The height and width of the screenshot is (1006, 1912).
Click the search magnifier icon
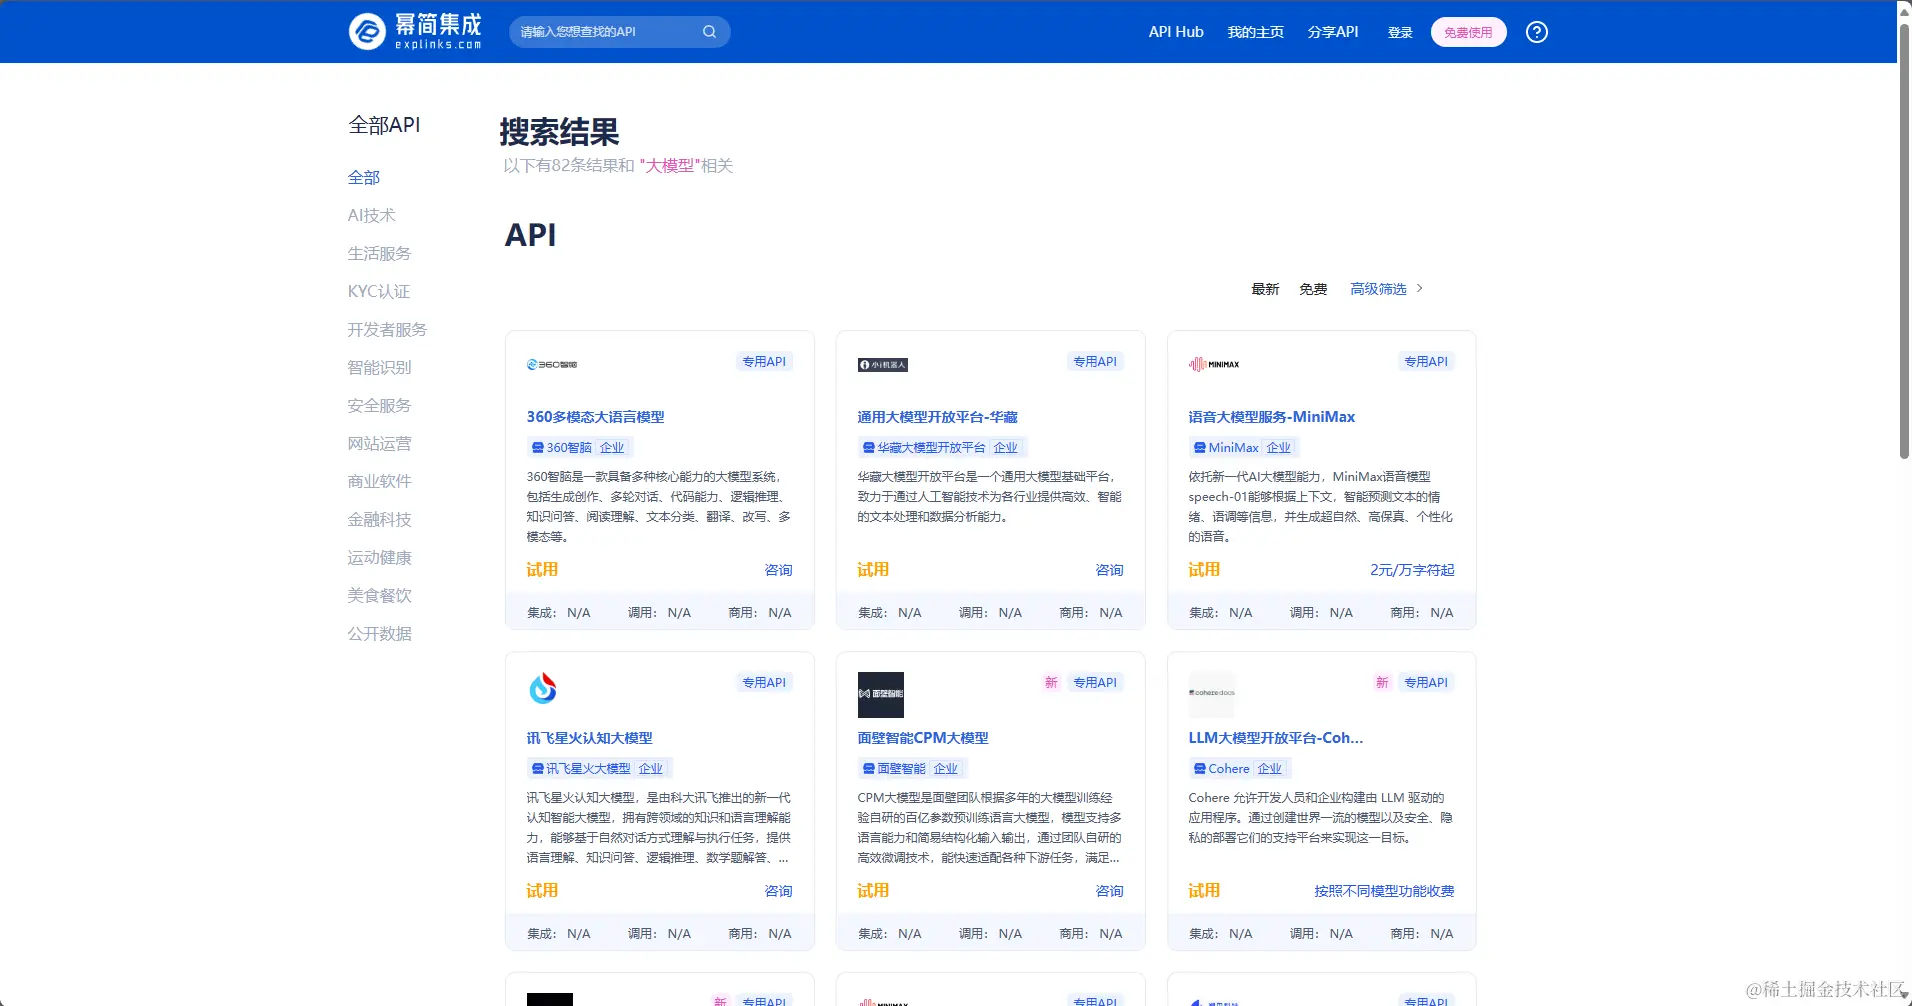(709, 32)
